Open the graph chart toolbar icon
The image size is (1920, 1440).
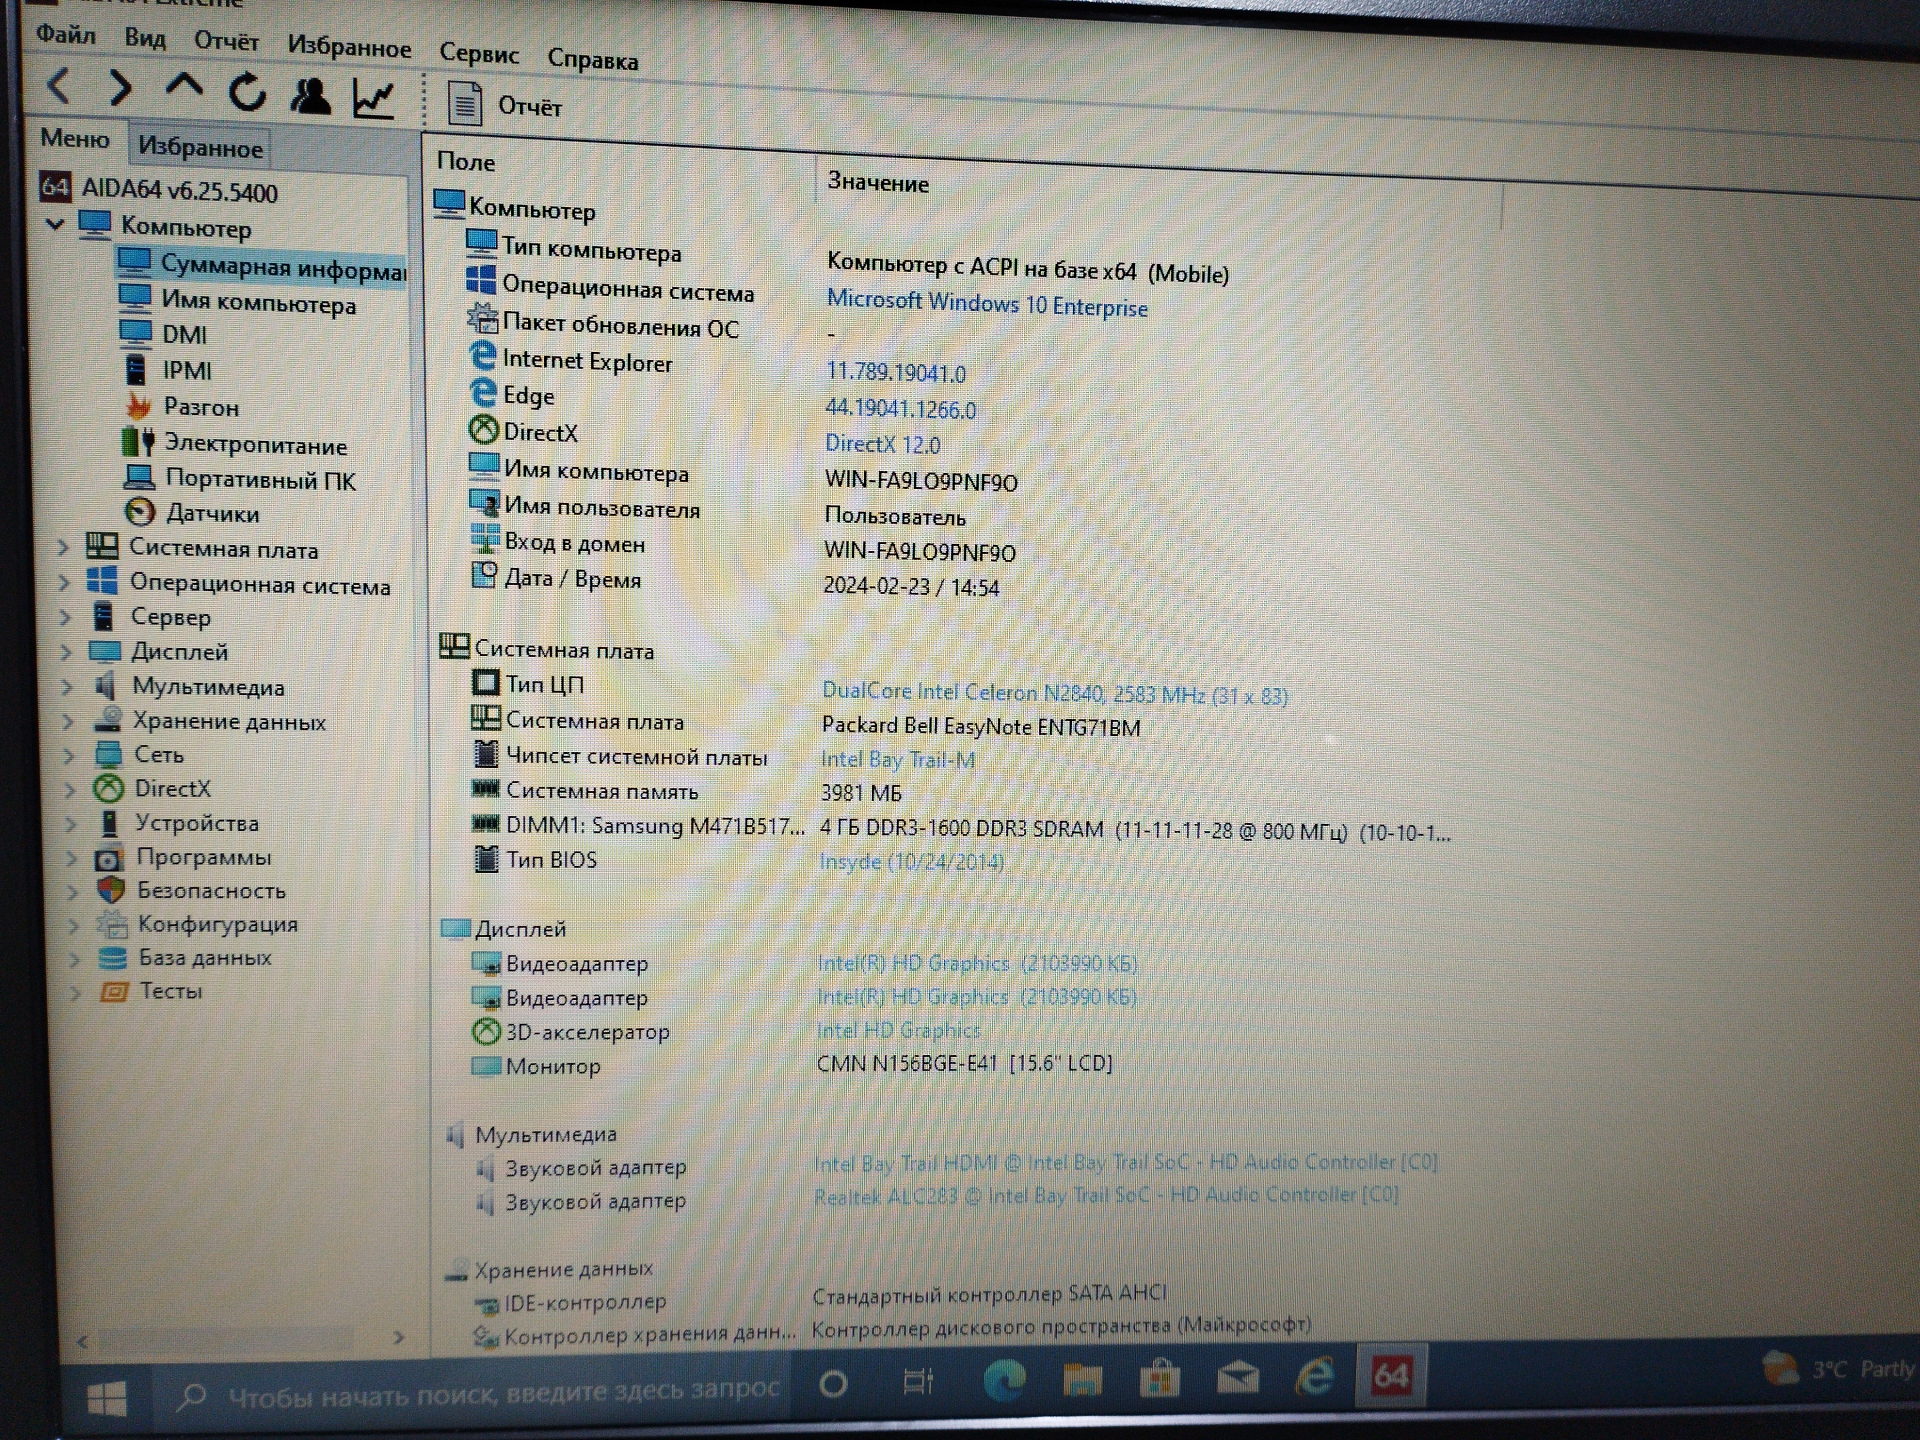(x=374, y=98)
